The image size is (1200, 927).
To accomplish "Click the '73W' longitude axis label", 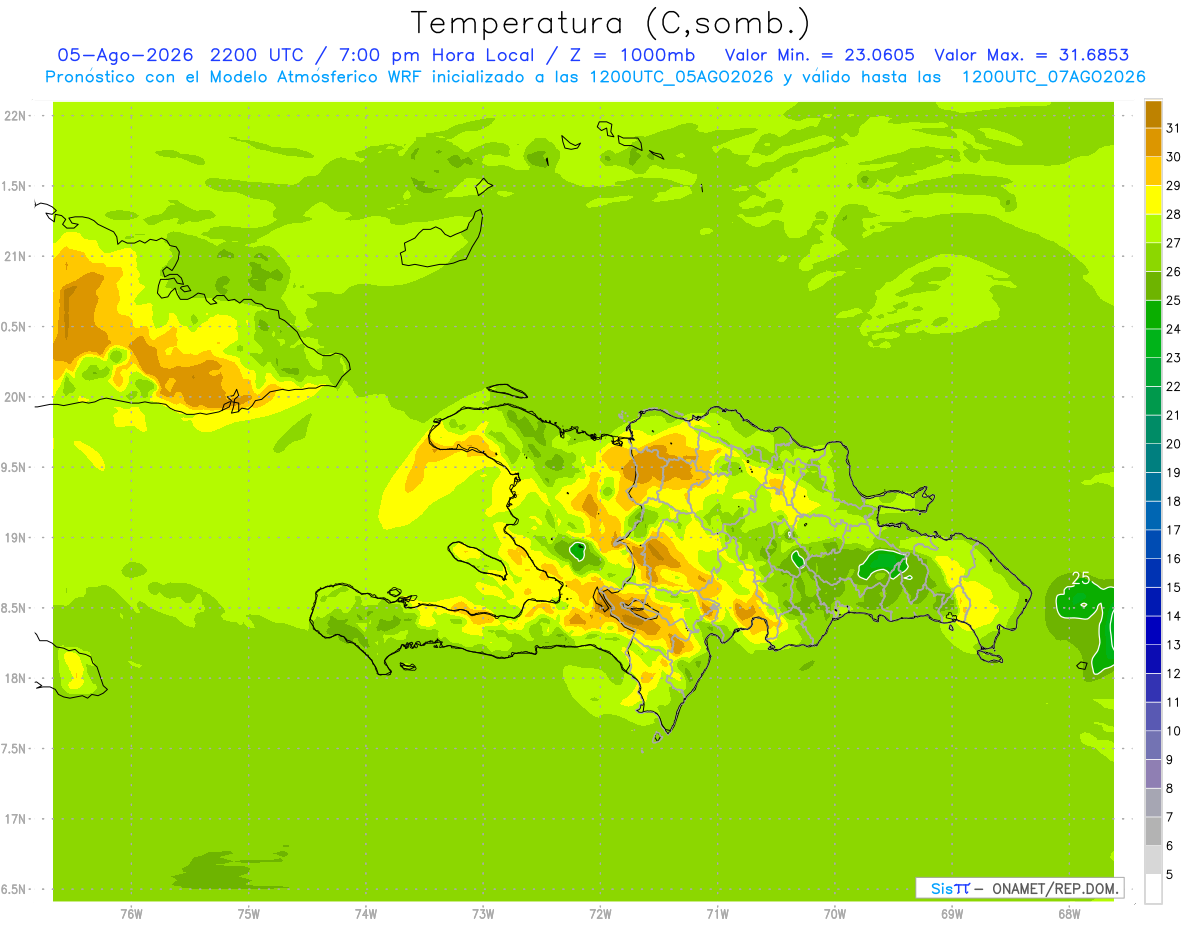I will [483, 914].
